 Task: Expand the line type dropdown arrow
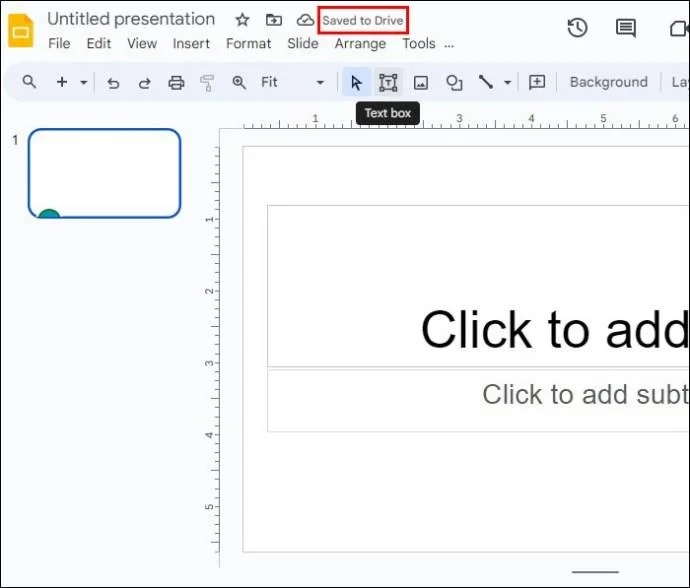507,82
